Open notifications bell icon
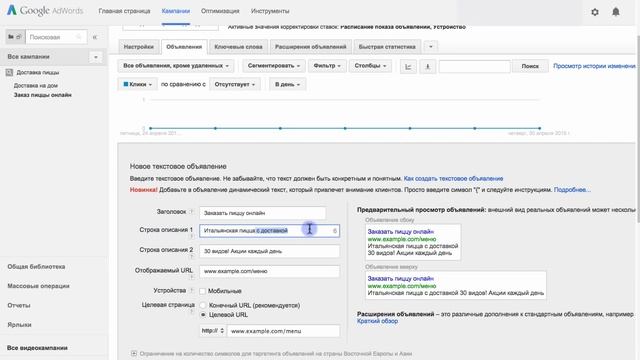The height and width of the screenshot is (360, 640). tap(616, 12)
